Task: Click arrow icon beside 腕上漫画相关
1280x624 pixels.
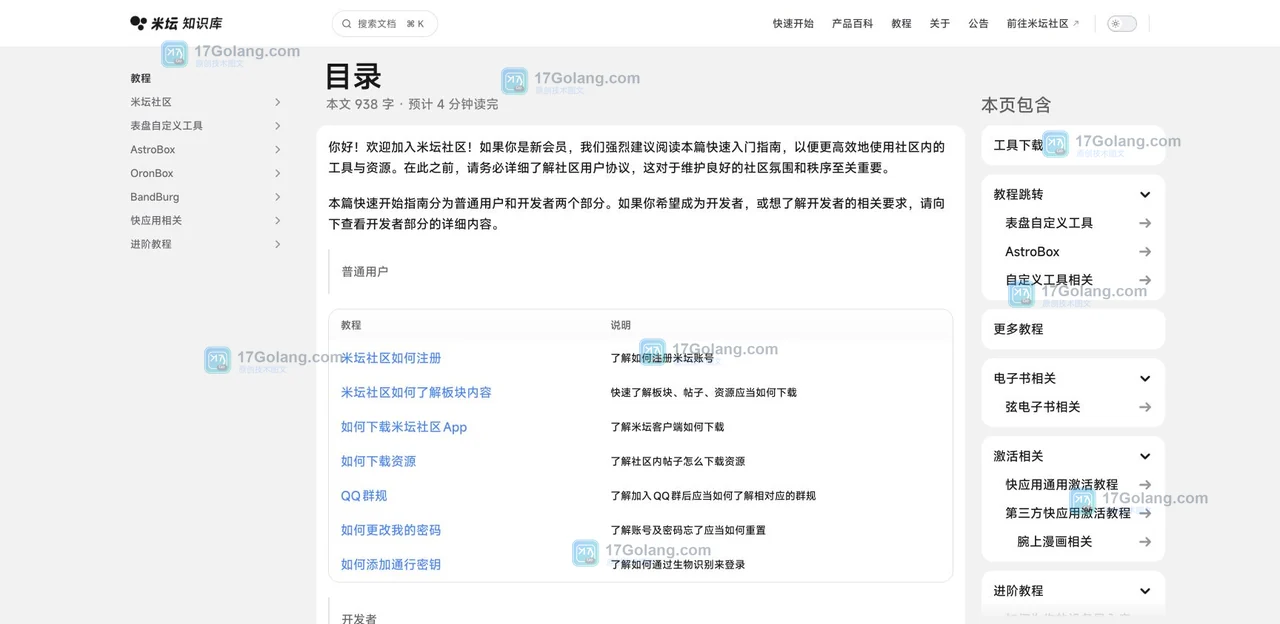Action: (1145, 542)
